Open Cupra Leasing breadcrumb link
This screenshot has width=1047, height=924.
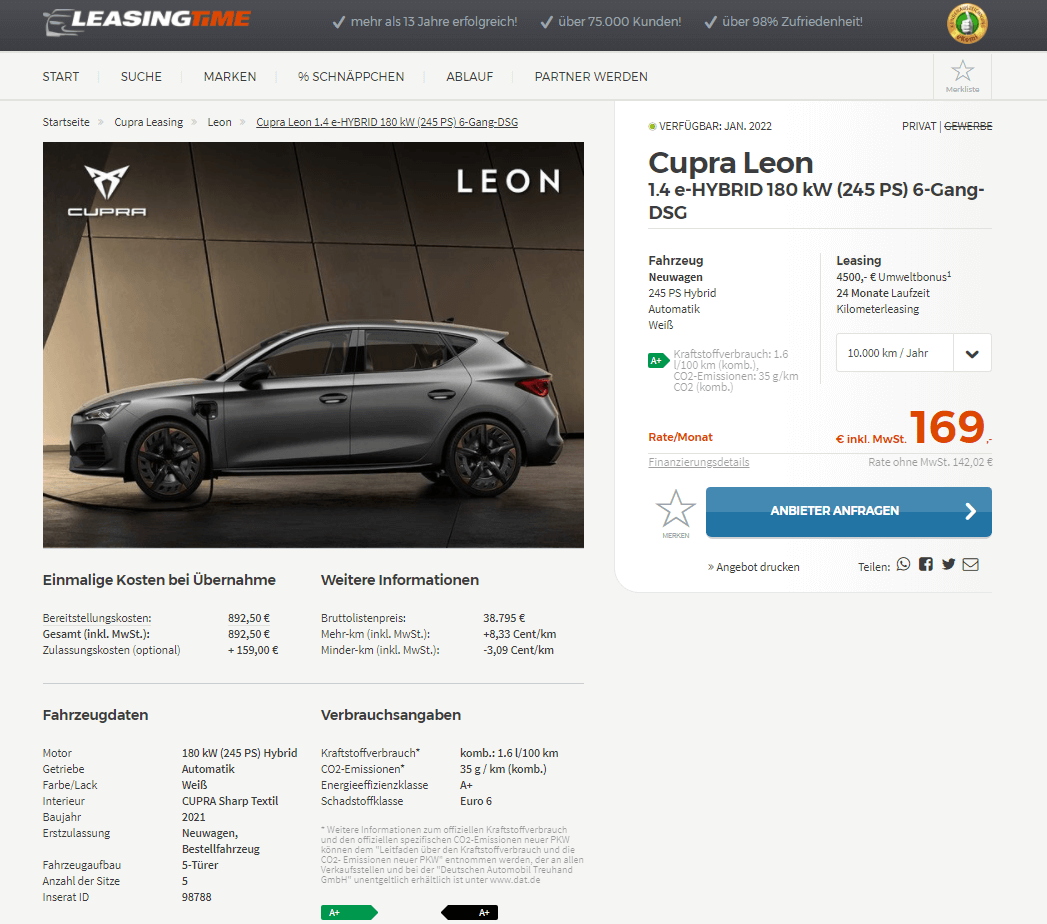click(148, 122)
